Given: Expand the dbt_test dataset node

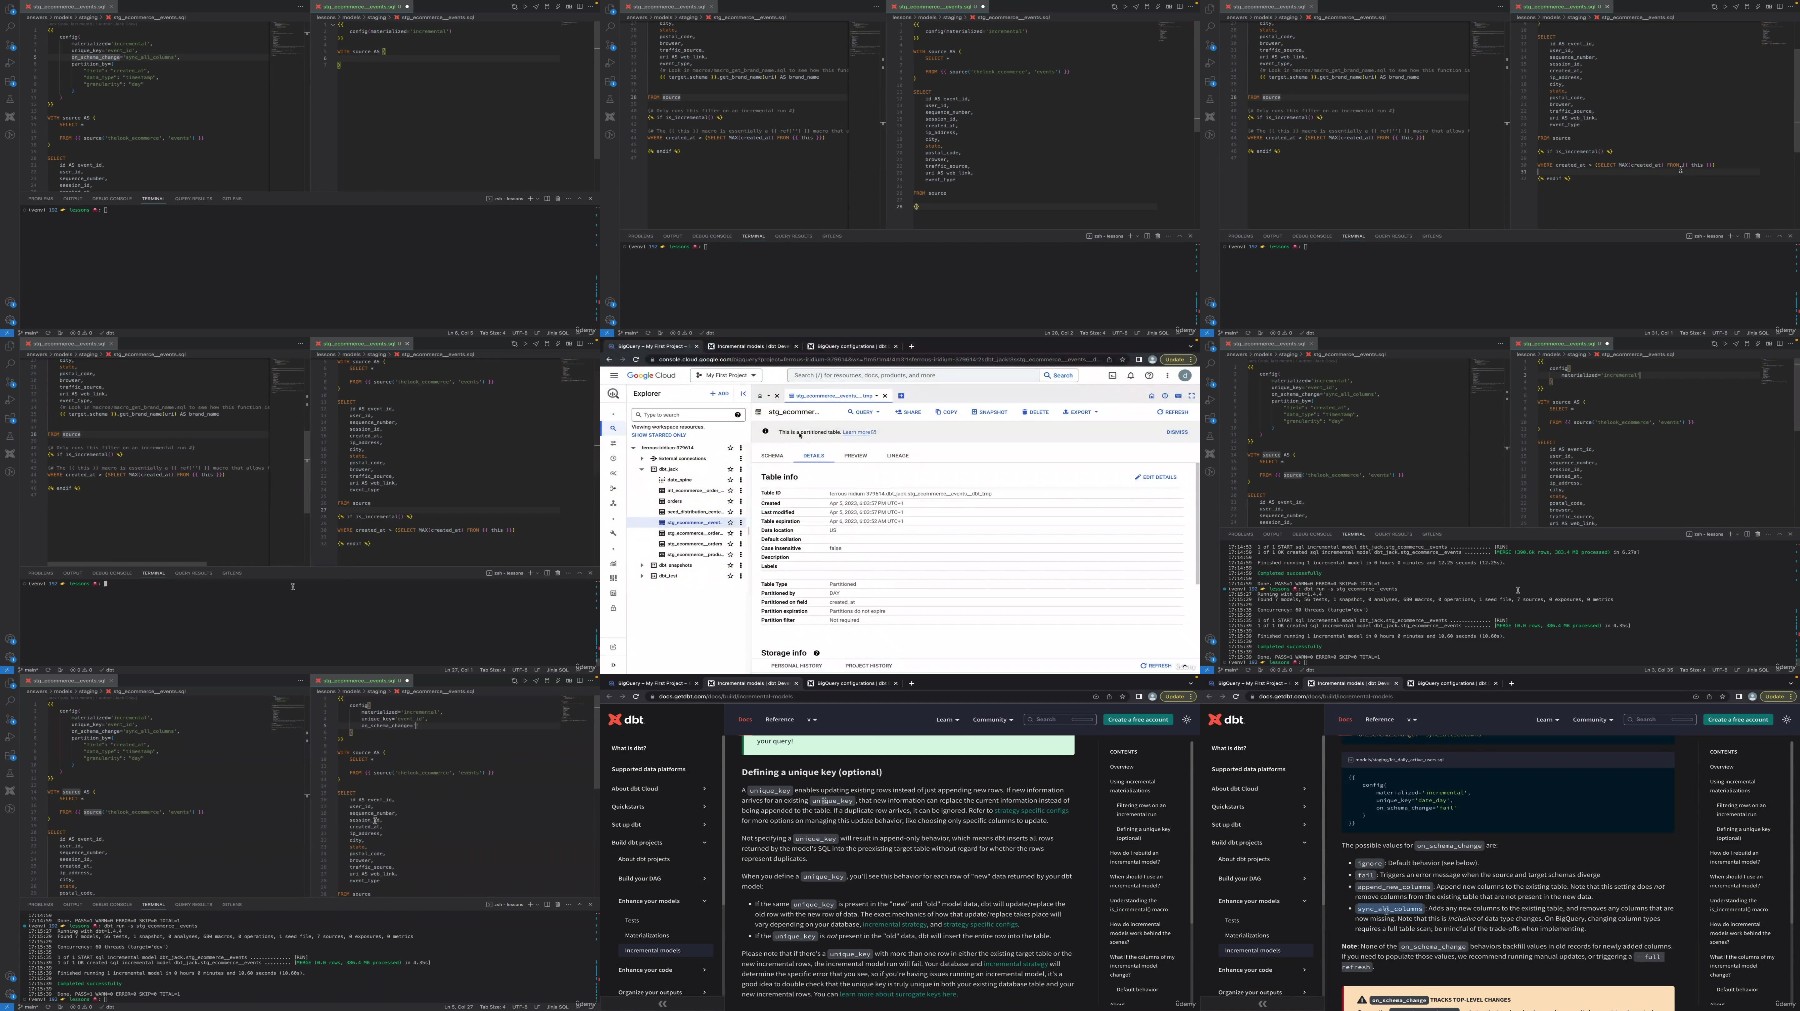Looking at the screenshot, I should [x=642, y=576].
